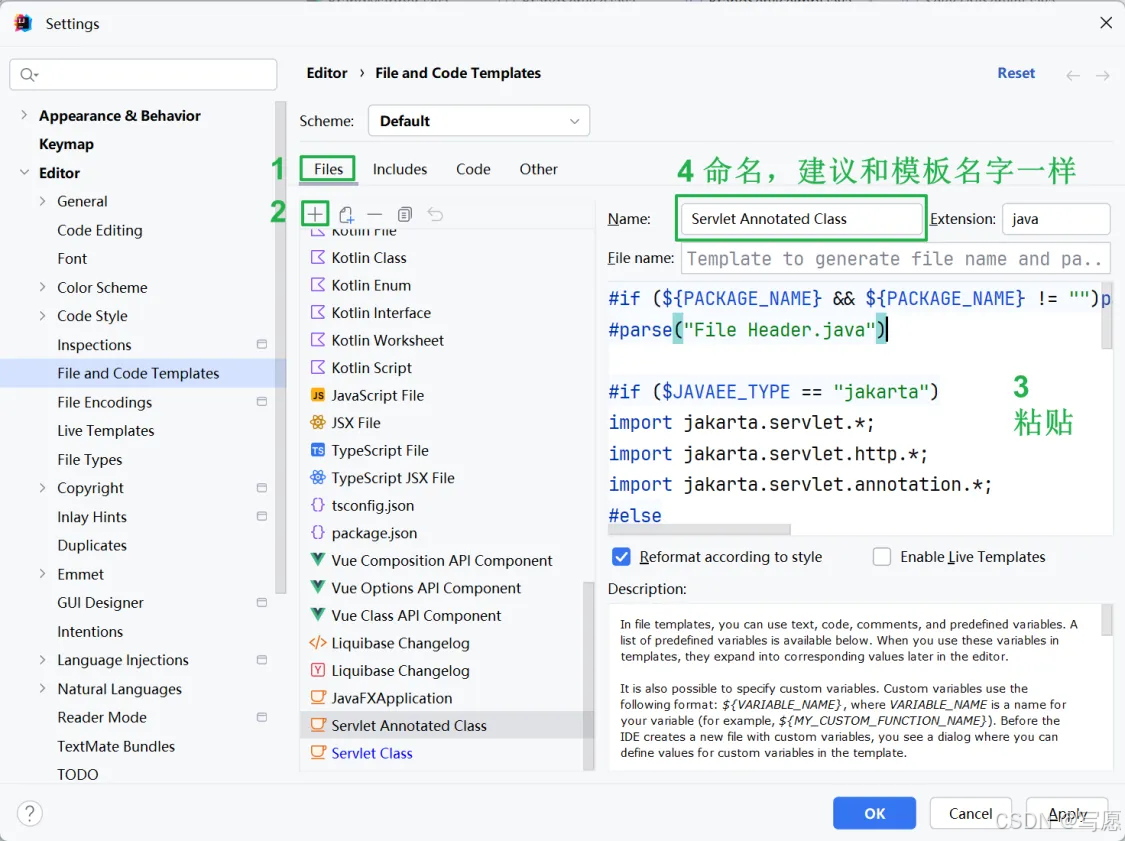Click the OK button
This screenshot has width=1125, height=841.
(x=874, y=813)
